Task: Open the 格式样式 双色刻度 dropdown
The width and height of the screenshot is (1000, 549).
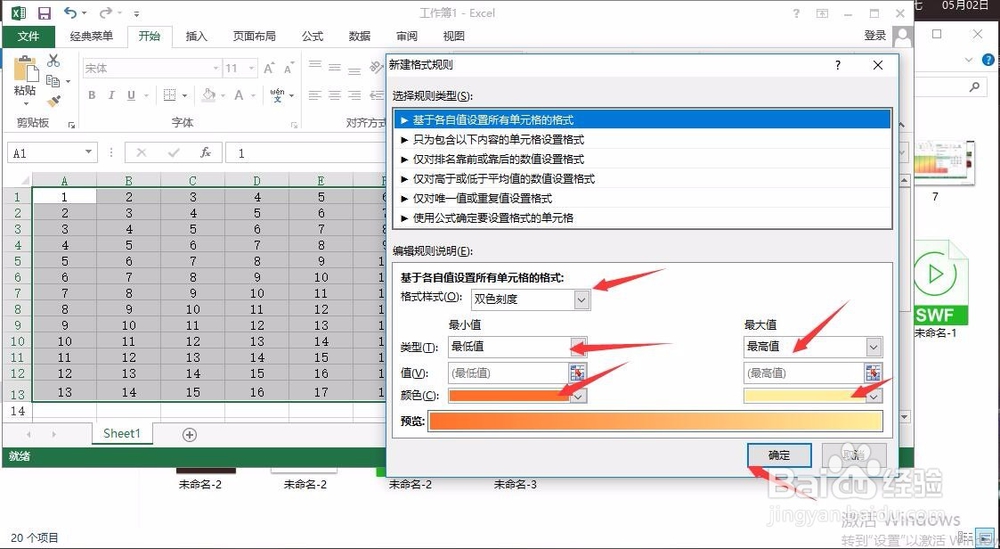Action: point(581,299)
